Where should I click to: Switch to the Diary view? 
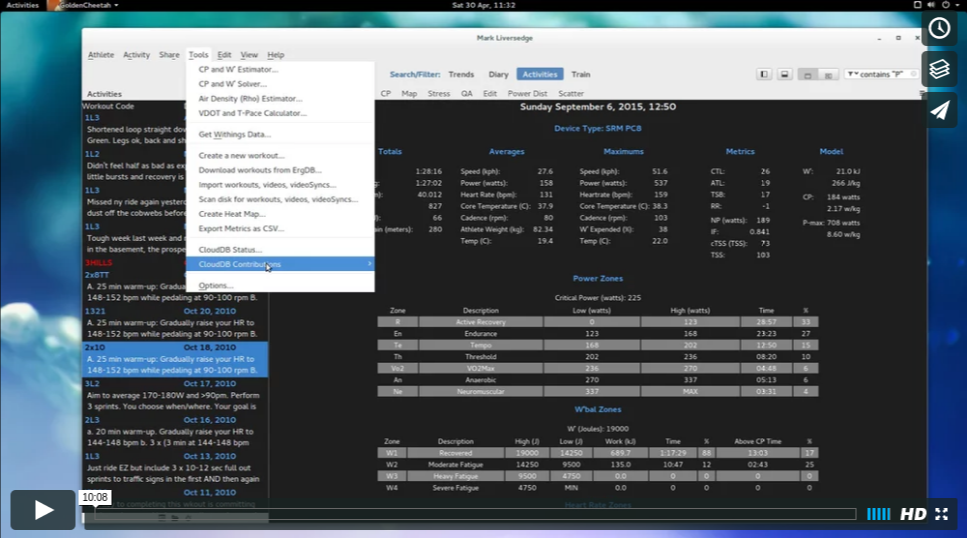point(498,74)
